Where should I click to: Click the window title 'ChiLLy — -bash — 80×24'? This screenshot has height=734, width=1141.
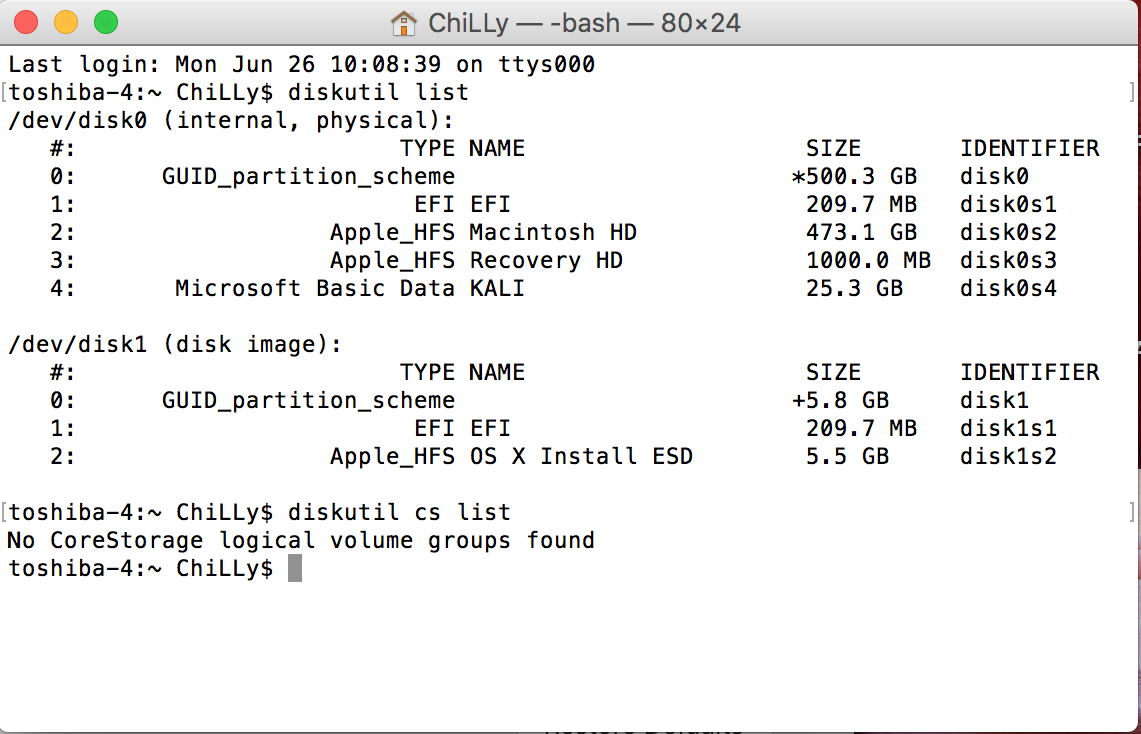click(x=584, y=23)
